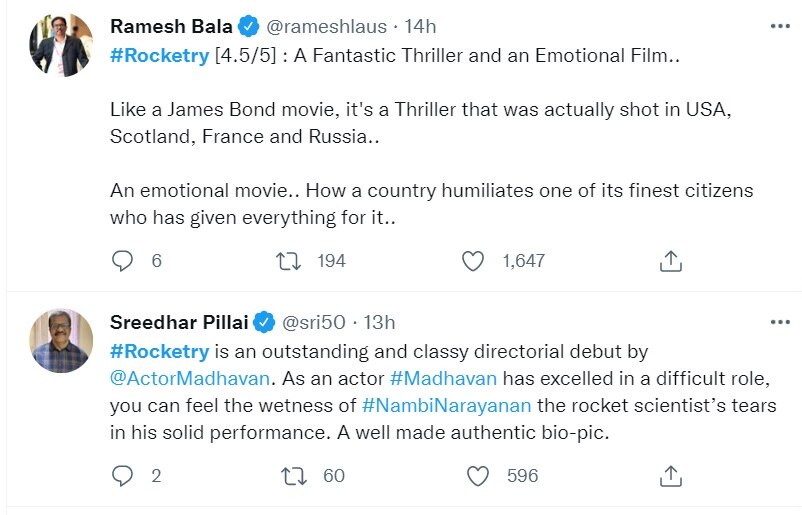Click the 13h timestamp on Sreedhar's tweet

pos(379,322)
